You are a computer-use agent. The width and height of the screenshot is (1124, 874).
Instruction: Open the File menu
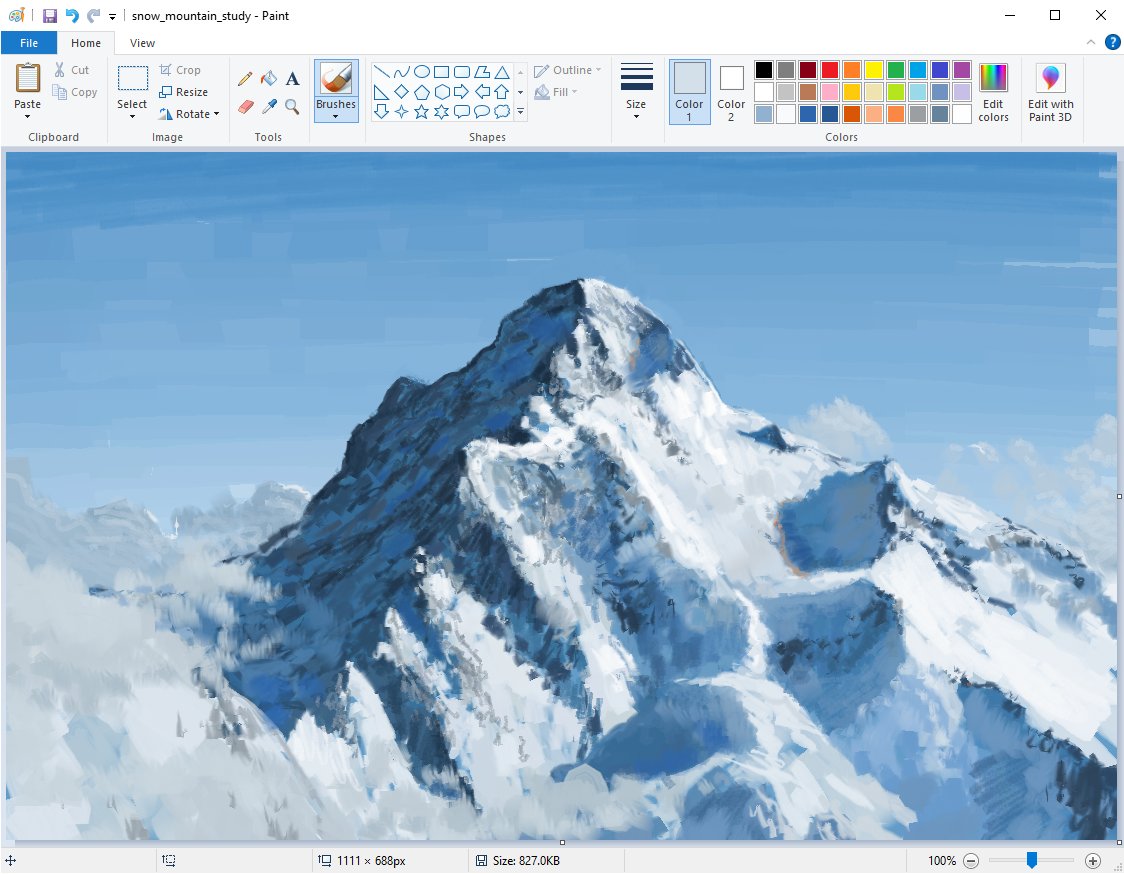click(29, 43)
